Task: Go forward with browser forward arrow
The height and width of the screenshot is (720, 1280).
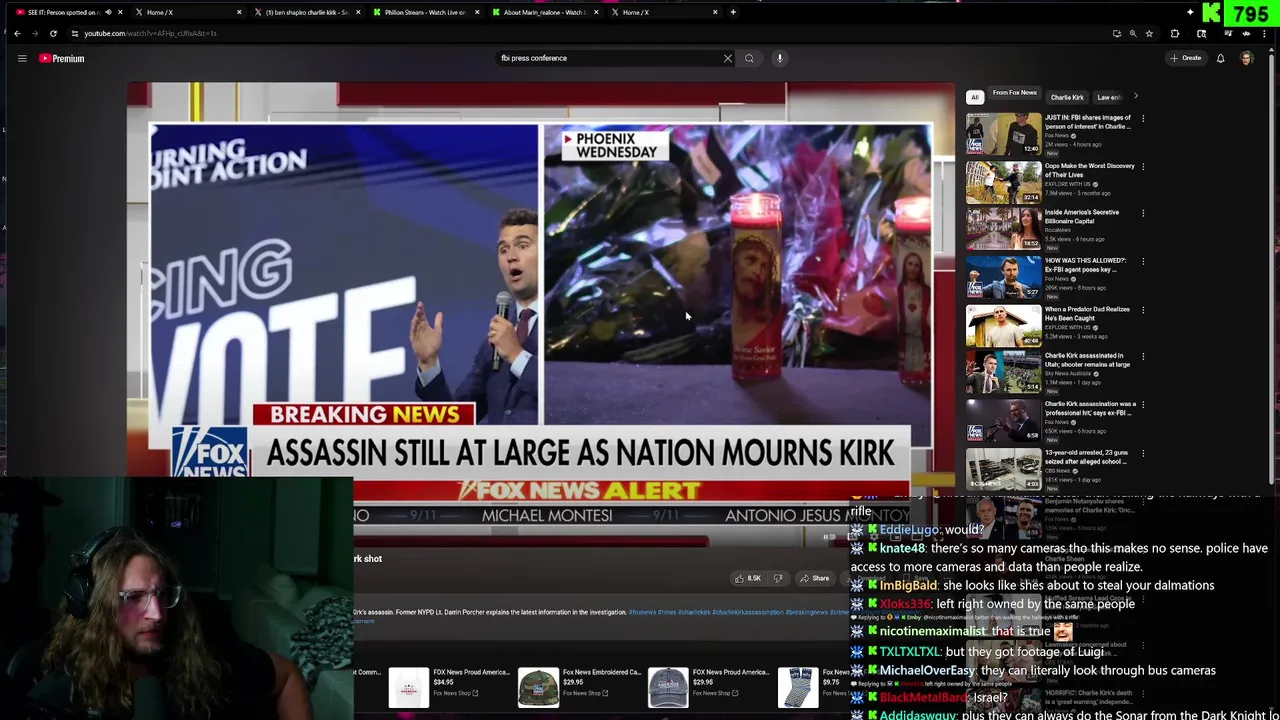Action: pyautogui.click(x=35, y=33)
